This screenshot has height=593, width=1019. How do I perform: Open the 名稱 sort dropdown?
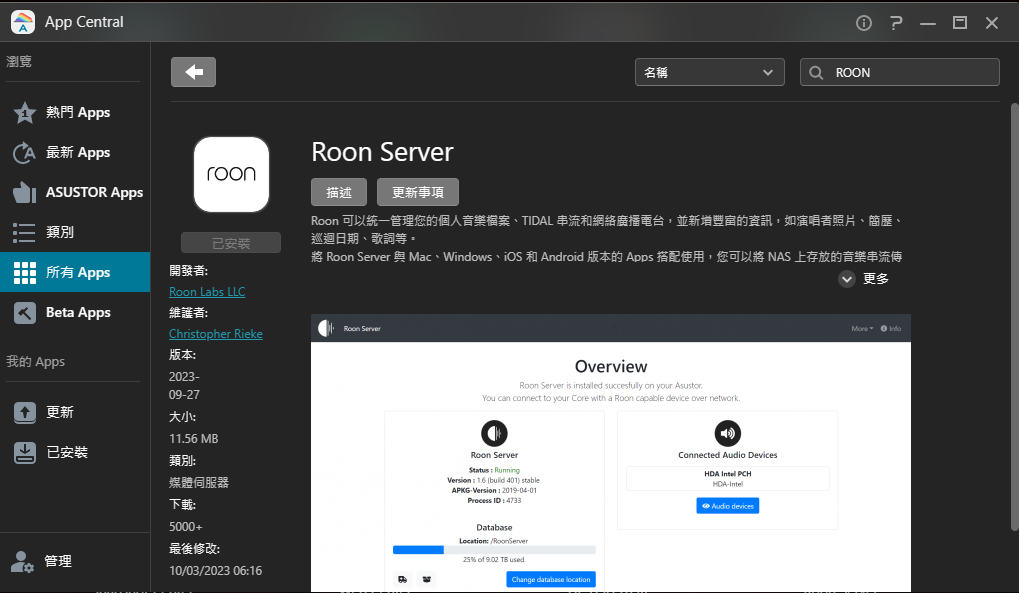click(x=709, y=72)
